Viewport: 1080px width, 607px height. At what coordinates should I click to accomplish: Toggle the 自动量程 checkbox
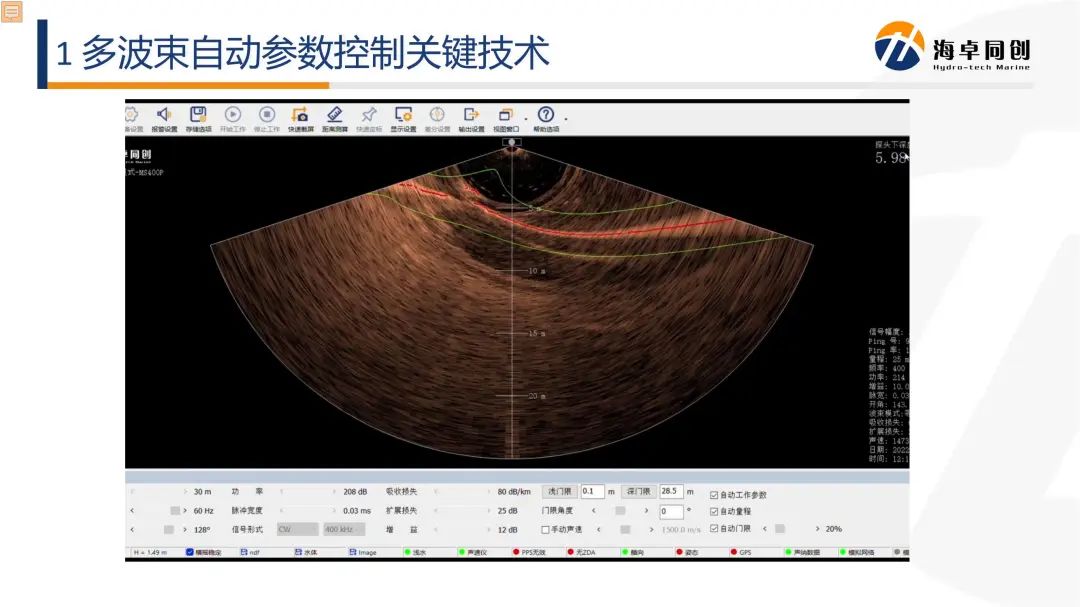(x=714, y=511)
